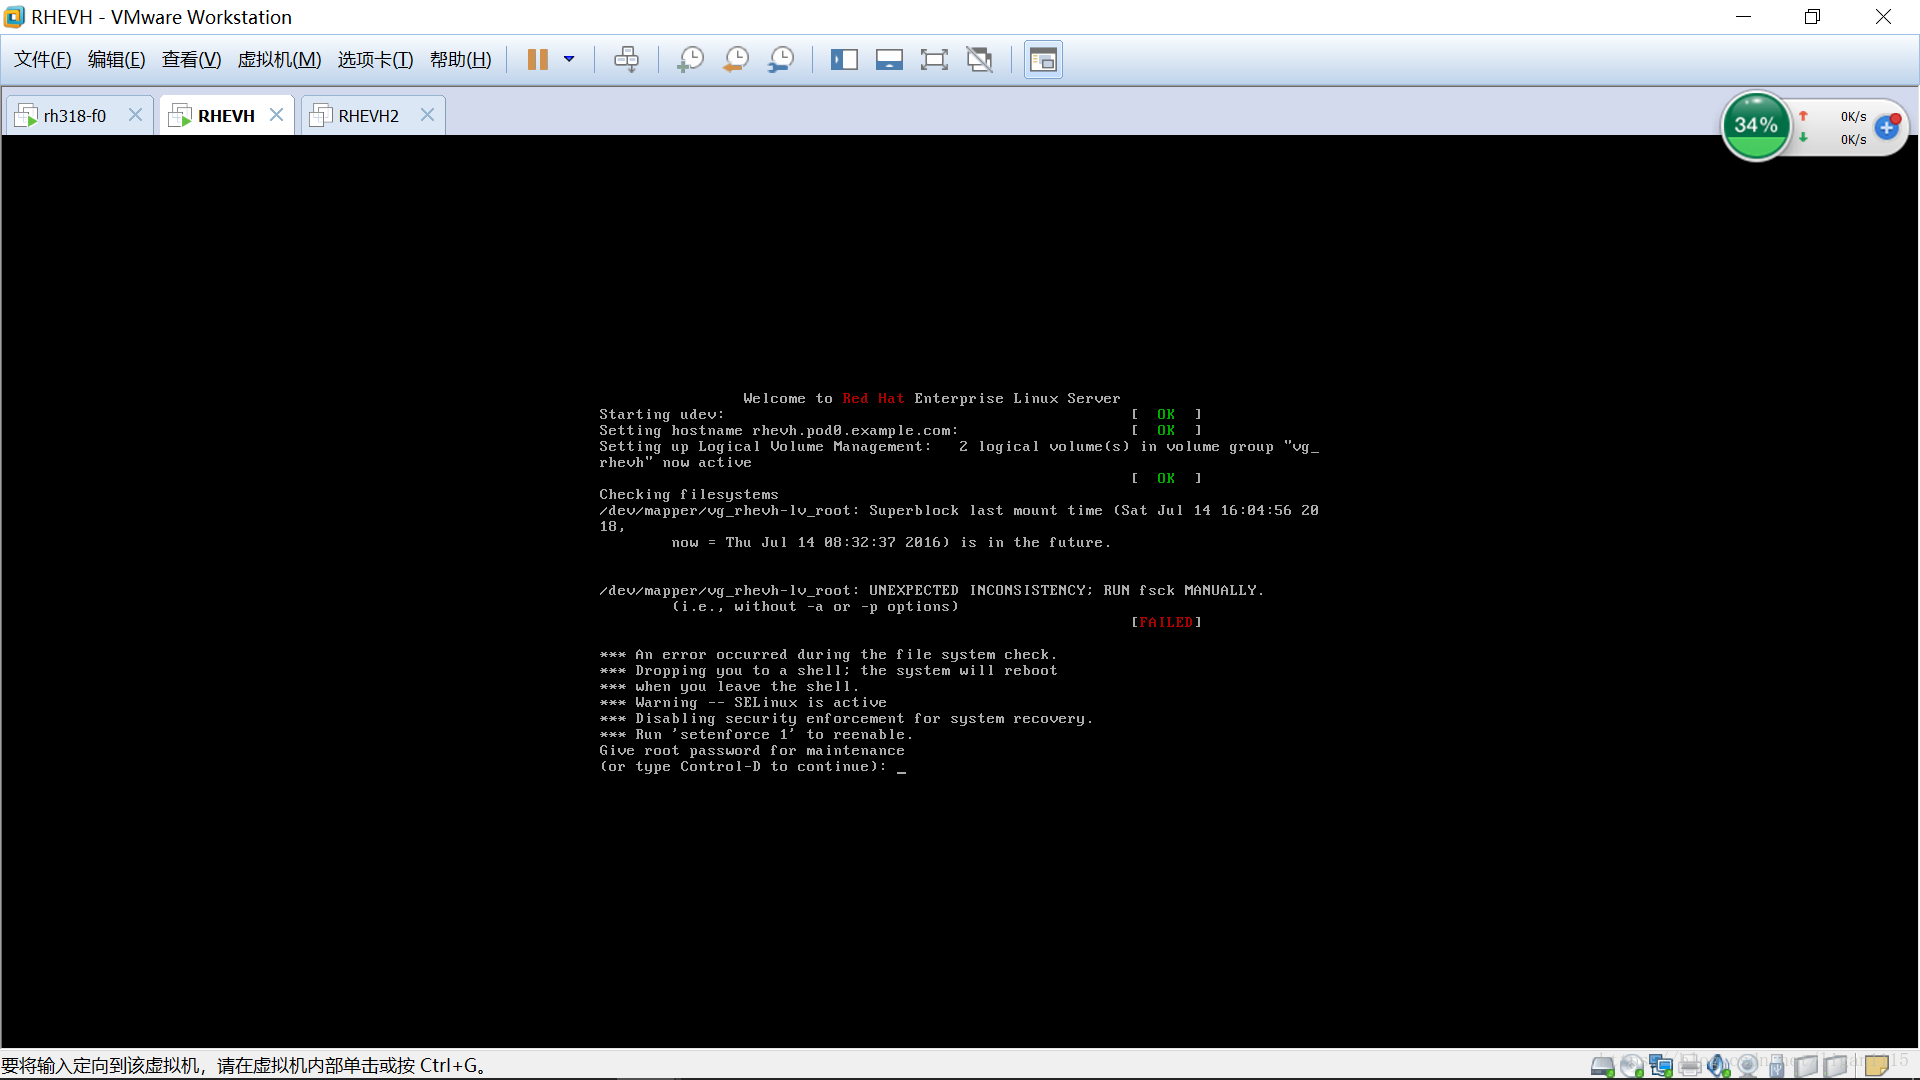Screen dimensions: 1920x1080
Task: Click the VMware Workstation title bar icon
Action: (14, 17)
